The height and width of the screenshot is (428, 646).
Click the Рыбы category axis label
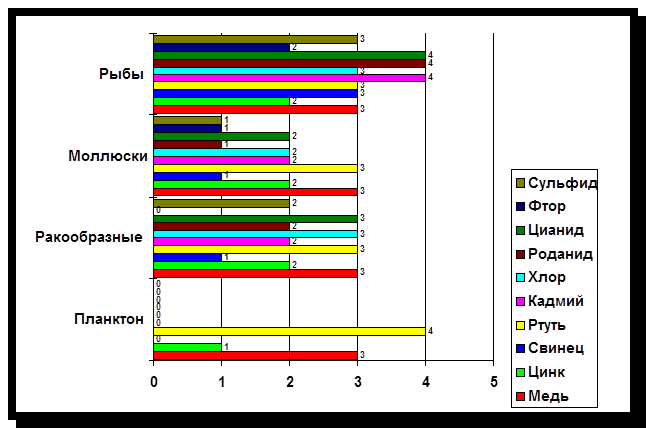point(120,73)
